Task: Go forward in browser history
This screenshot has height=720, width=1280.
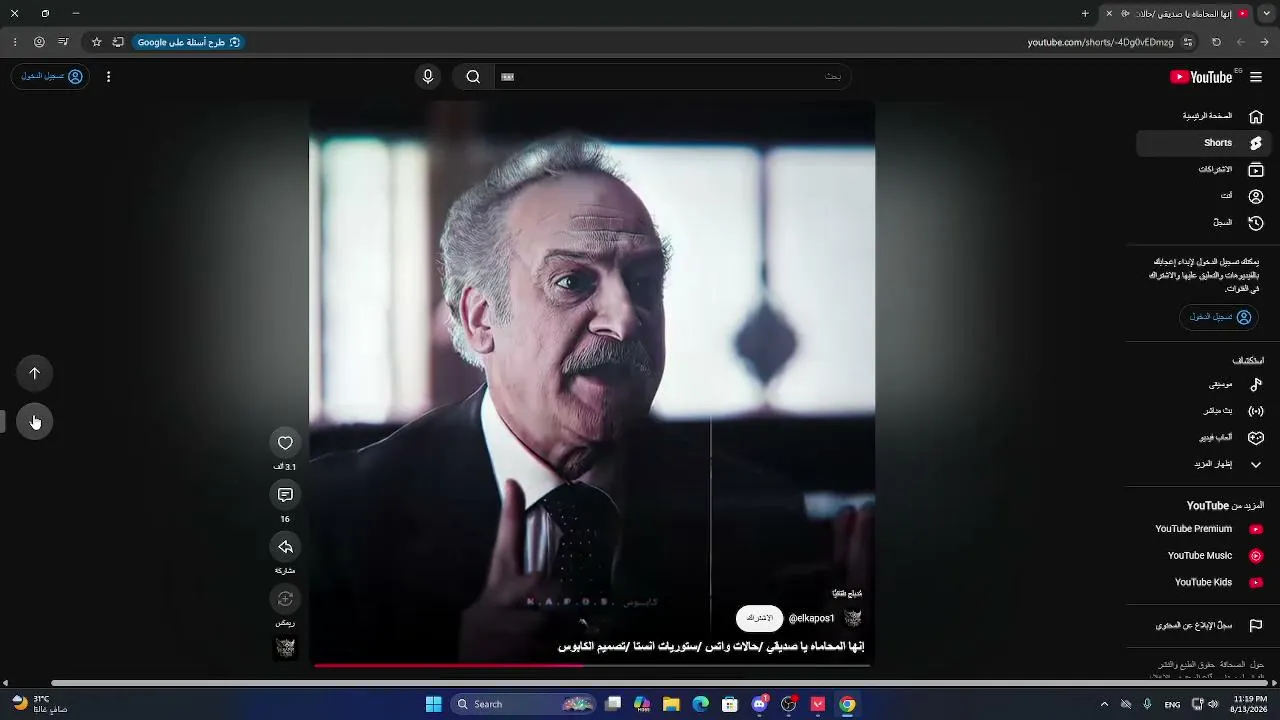Action: click(1241, 42)
